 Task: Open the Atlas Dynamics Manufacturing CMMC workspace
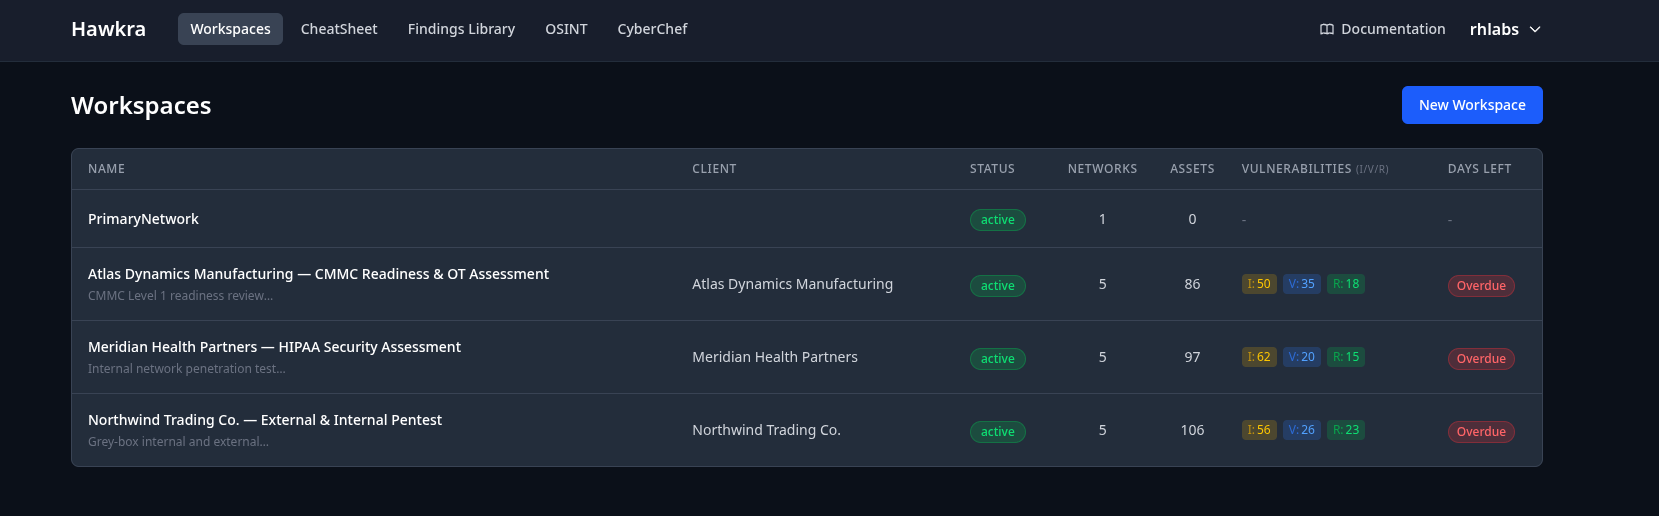coord(318,274)
